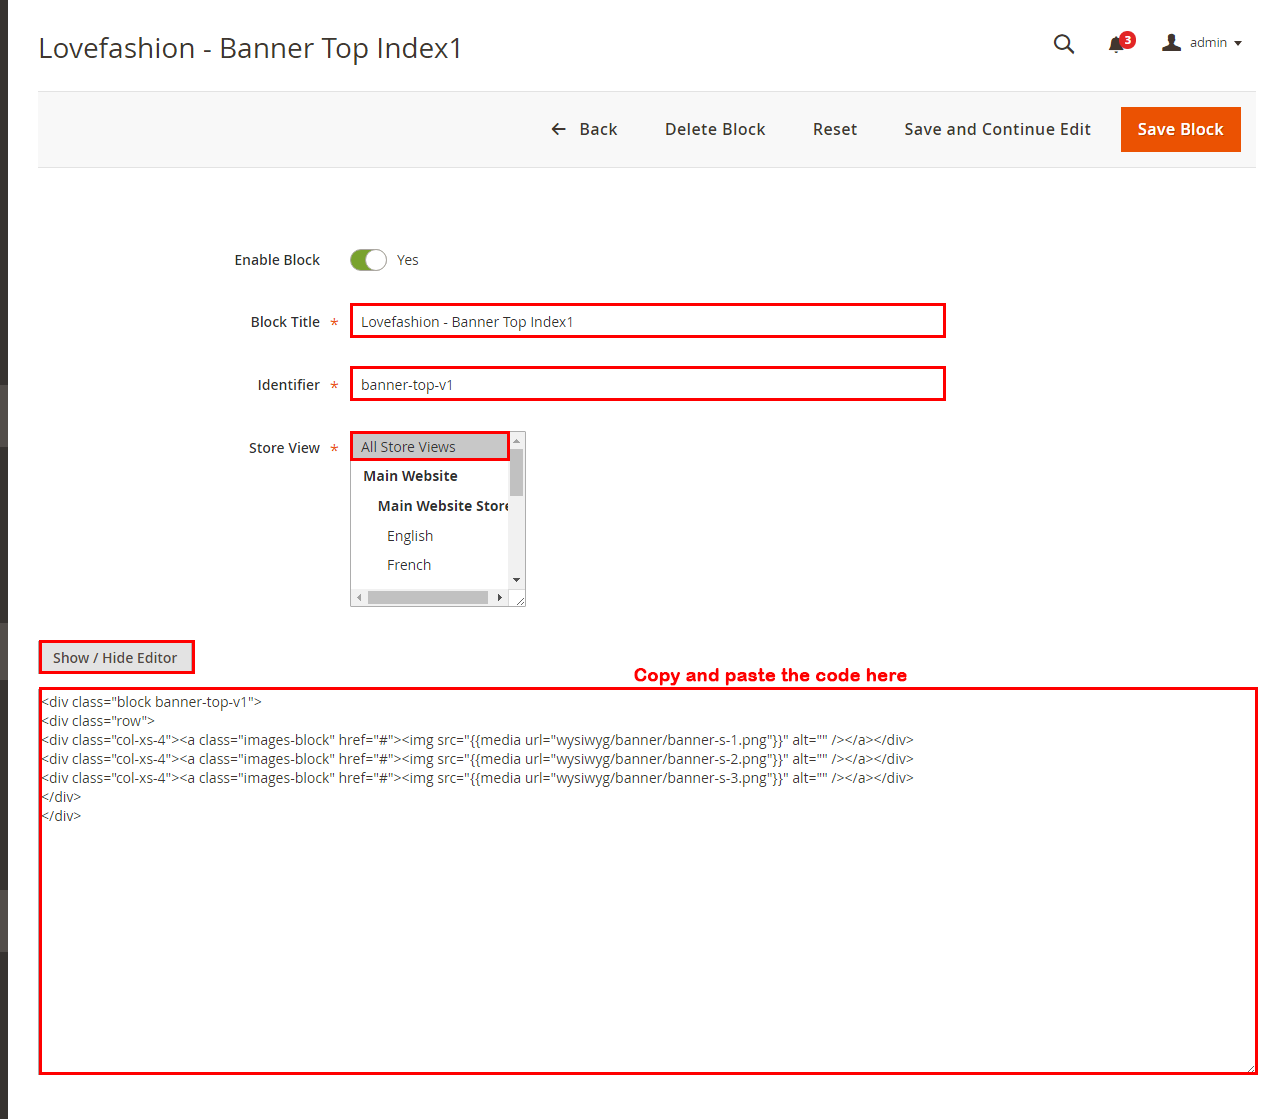
Task: Click Delete Block
Action: click(714, 129)
